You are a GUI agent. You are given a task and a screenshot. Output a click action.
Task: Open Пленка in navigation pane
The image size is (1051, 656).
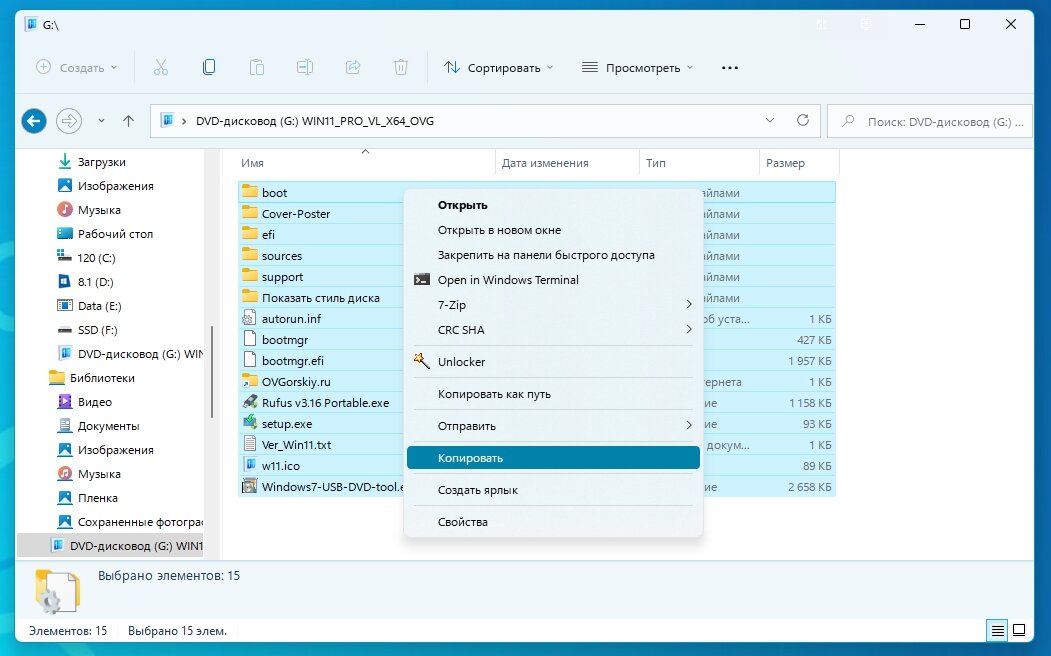97,497
